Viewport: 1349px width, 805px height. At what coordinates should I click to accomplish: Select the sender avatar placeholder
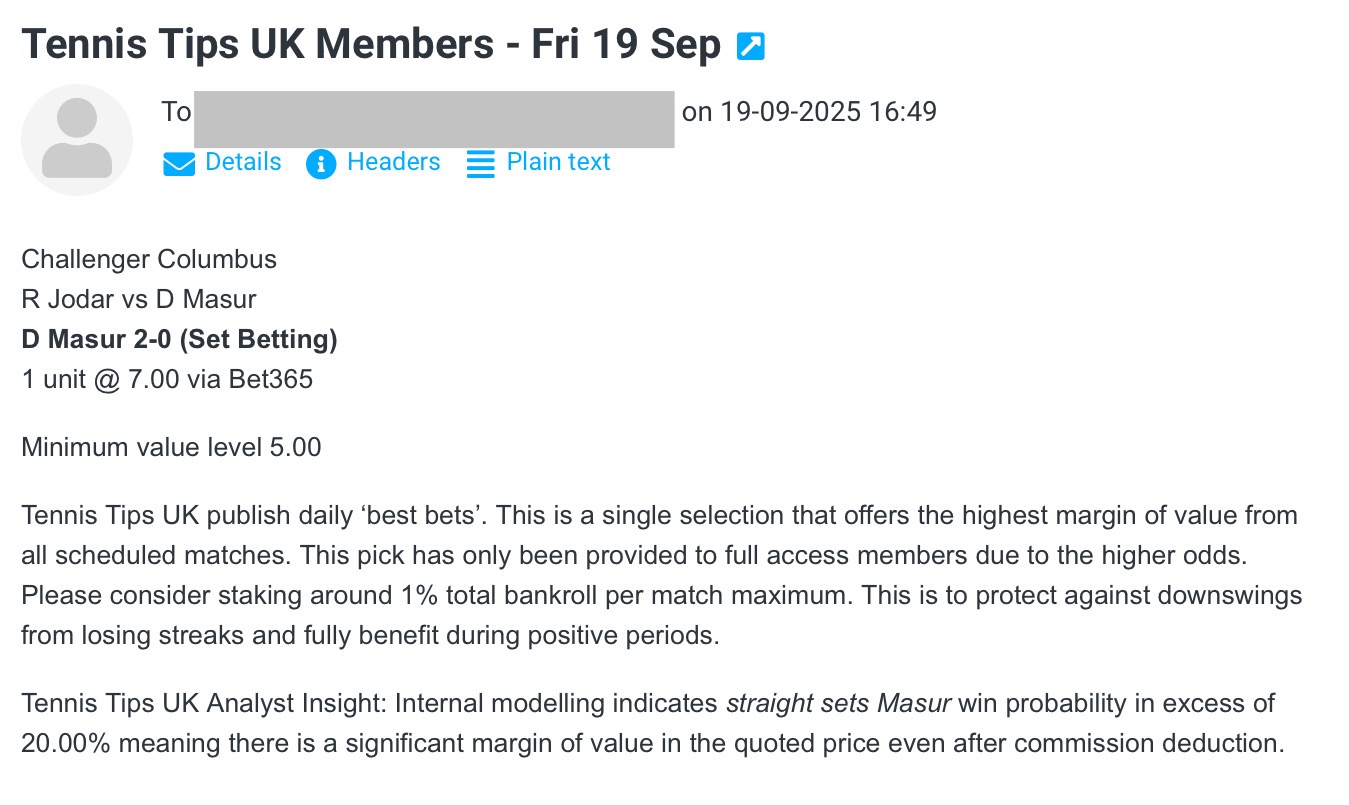[77, 140]
